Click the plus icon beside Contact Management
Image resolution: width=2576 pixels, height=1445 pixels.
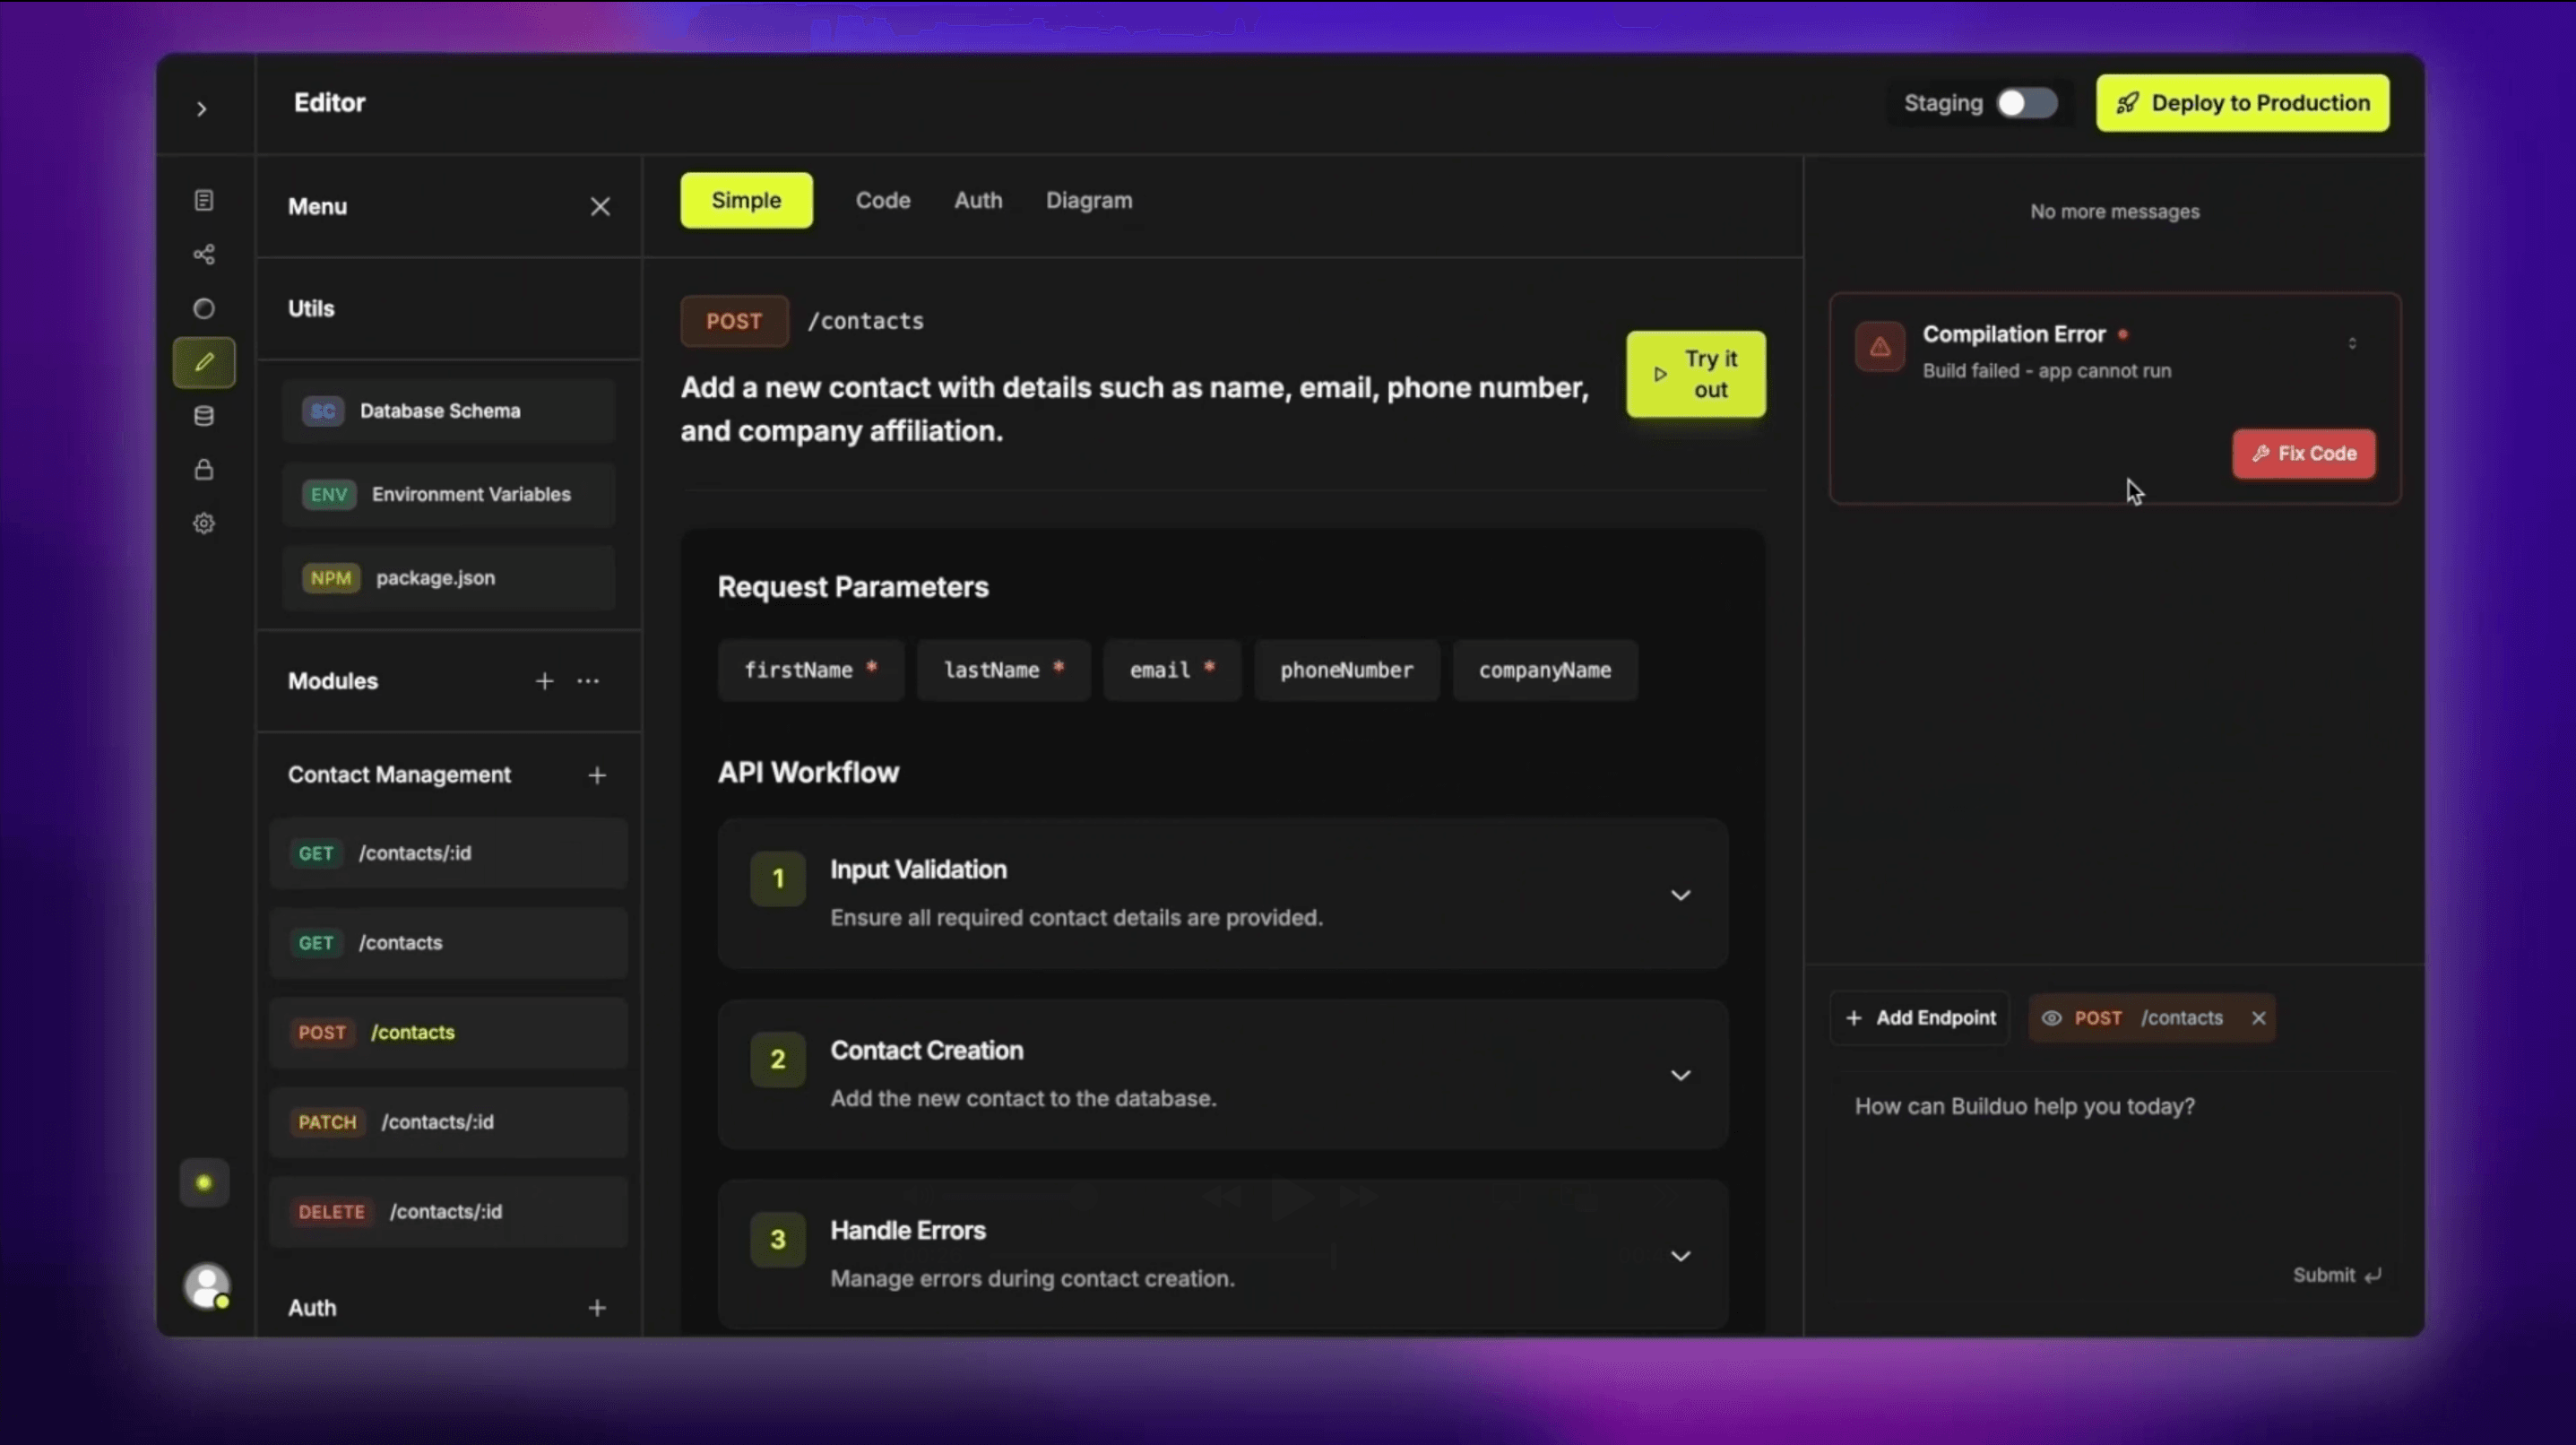[x=596, y=775]
